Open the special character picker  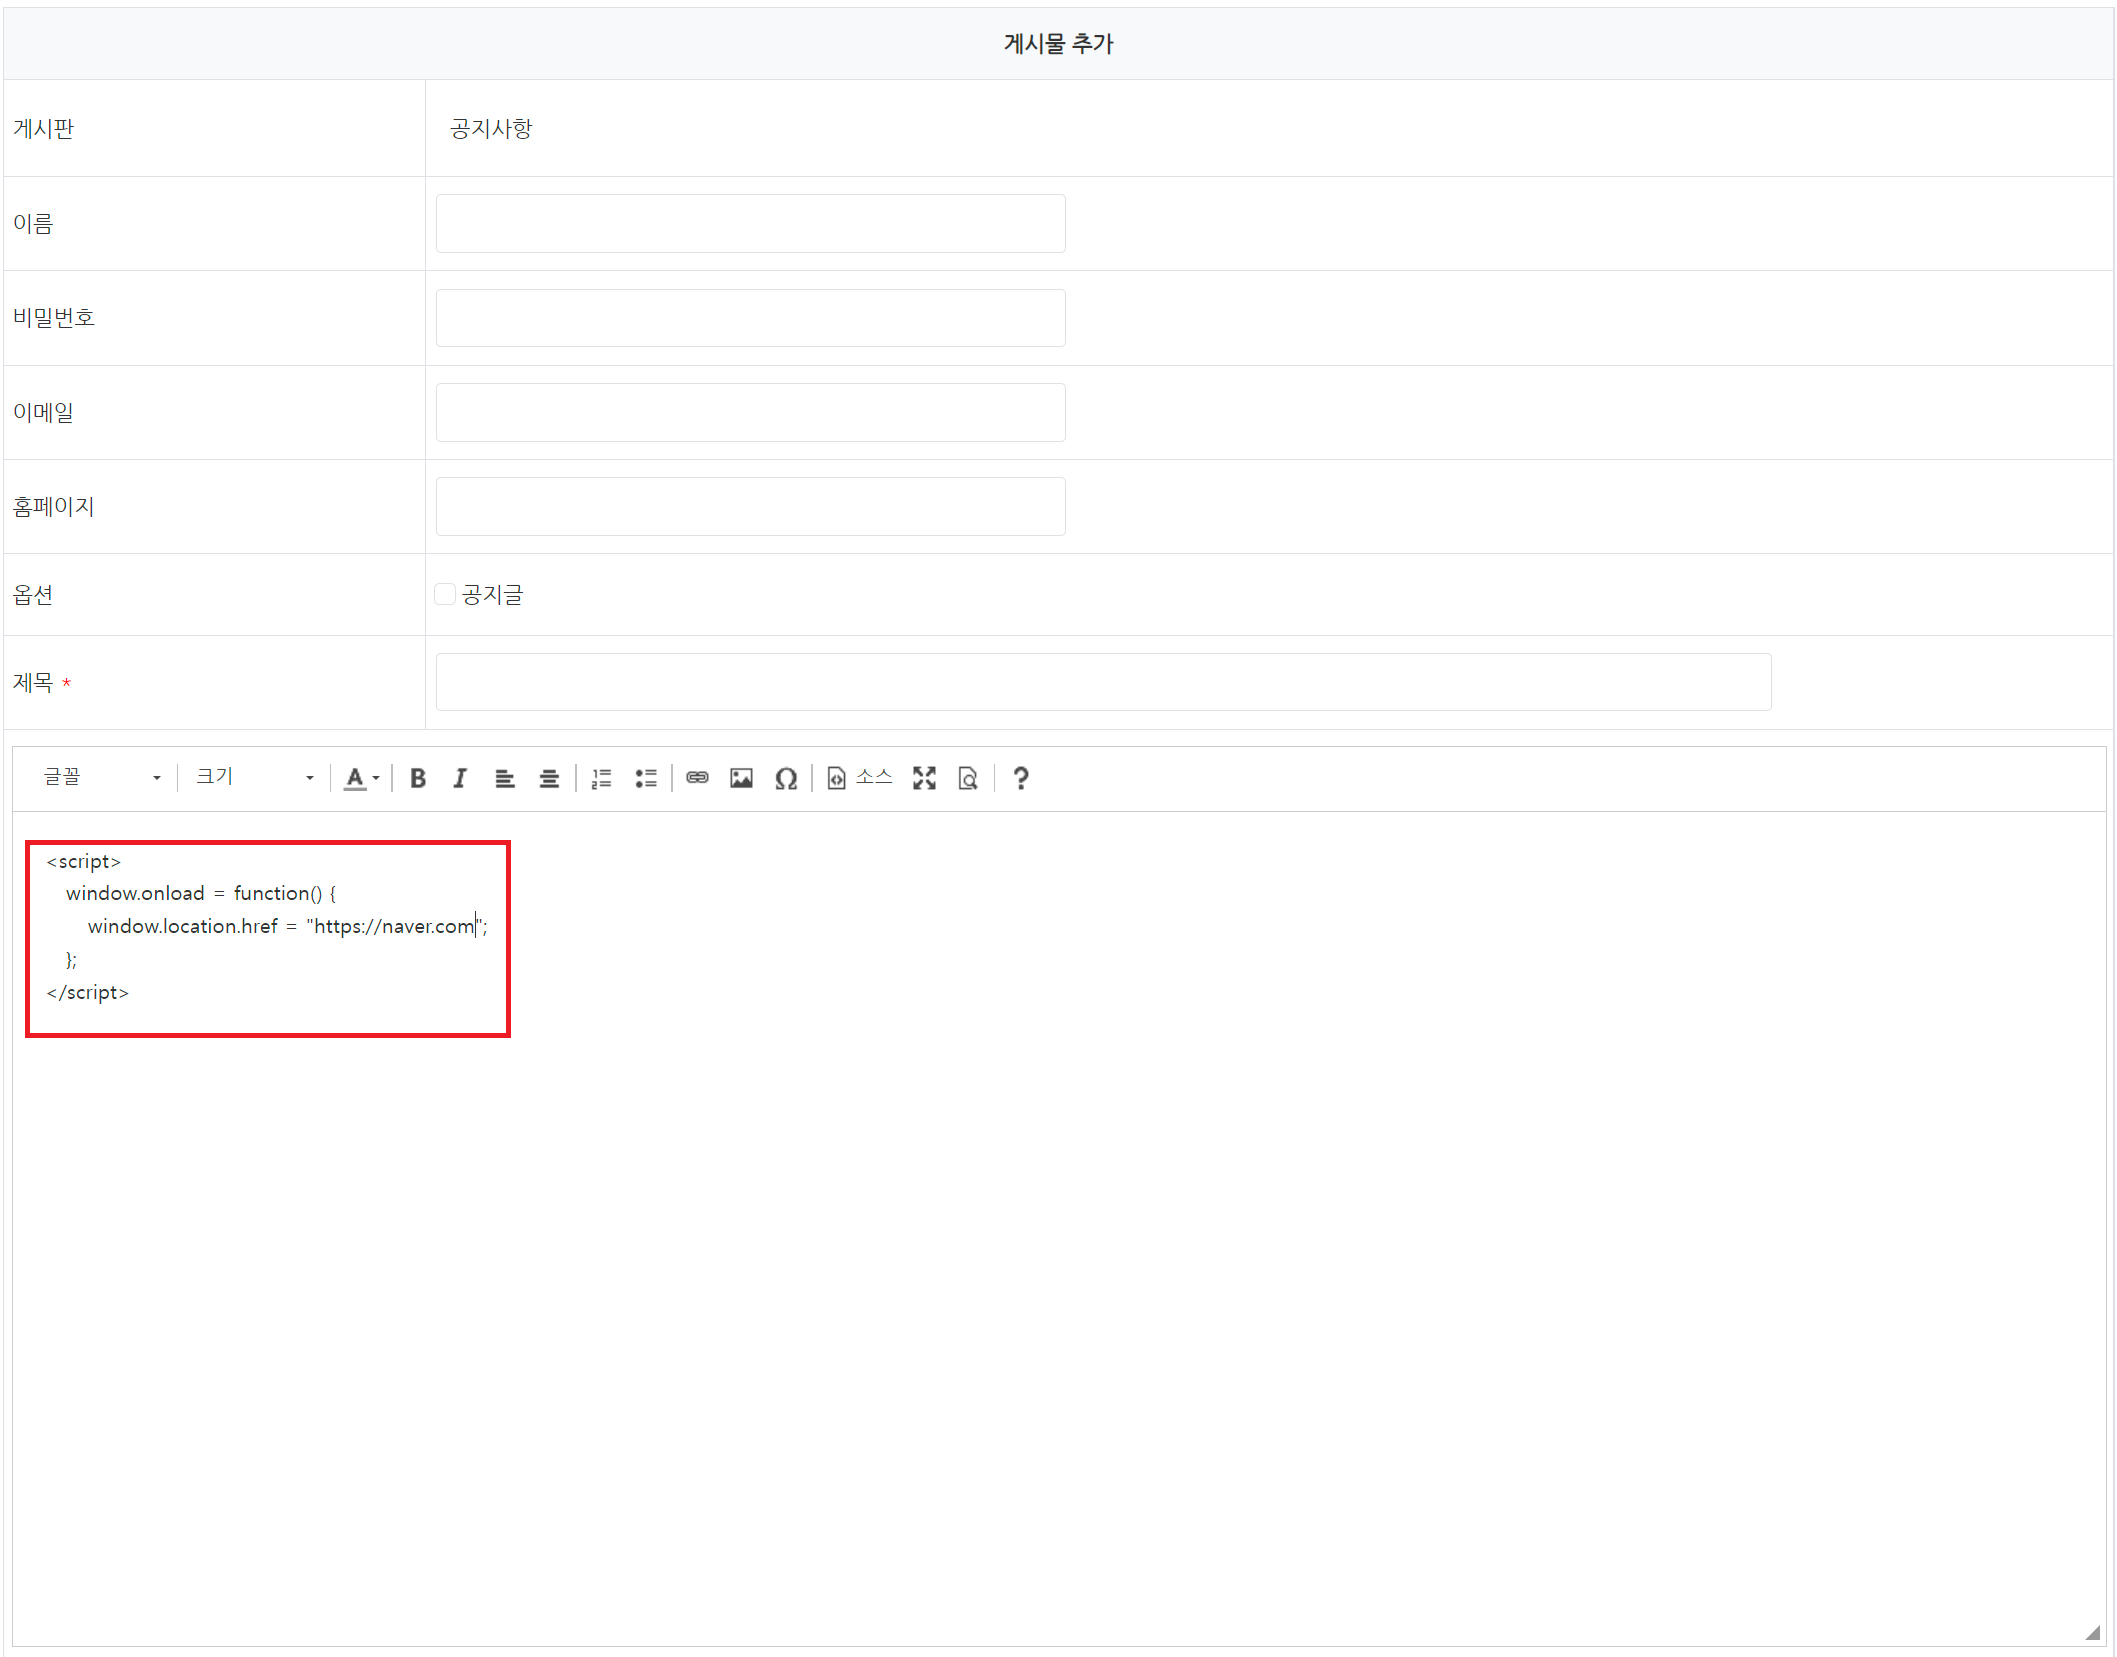(x=786, y=778)
